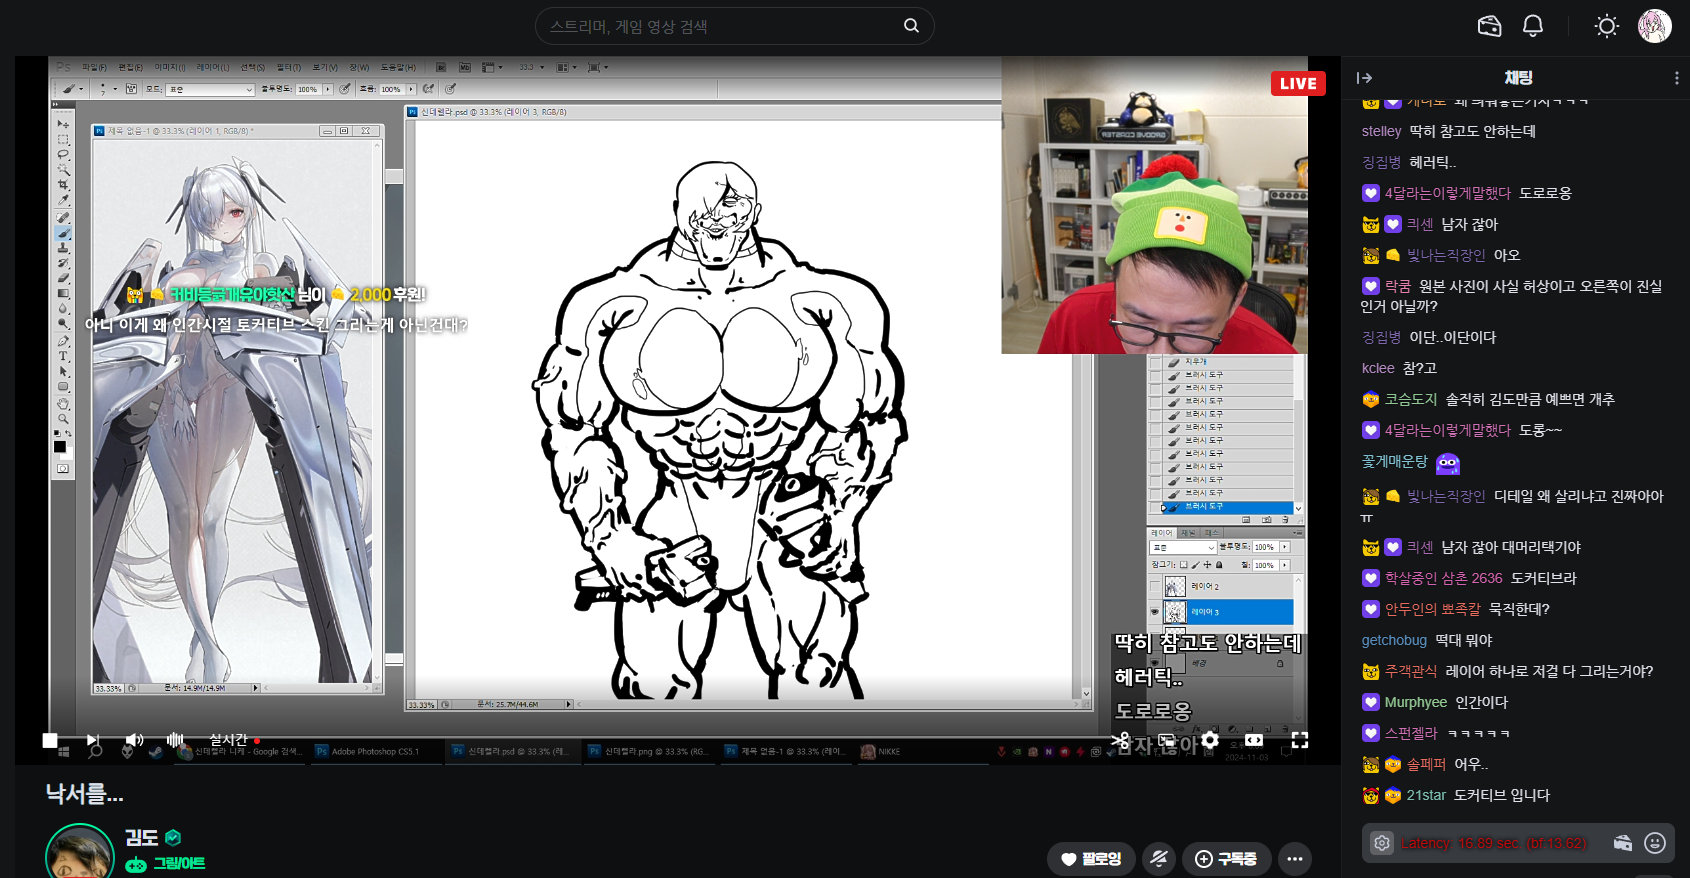1690x878 pixels.
Task: Open the 이미지(I) menu
Action: point(170,67)
